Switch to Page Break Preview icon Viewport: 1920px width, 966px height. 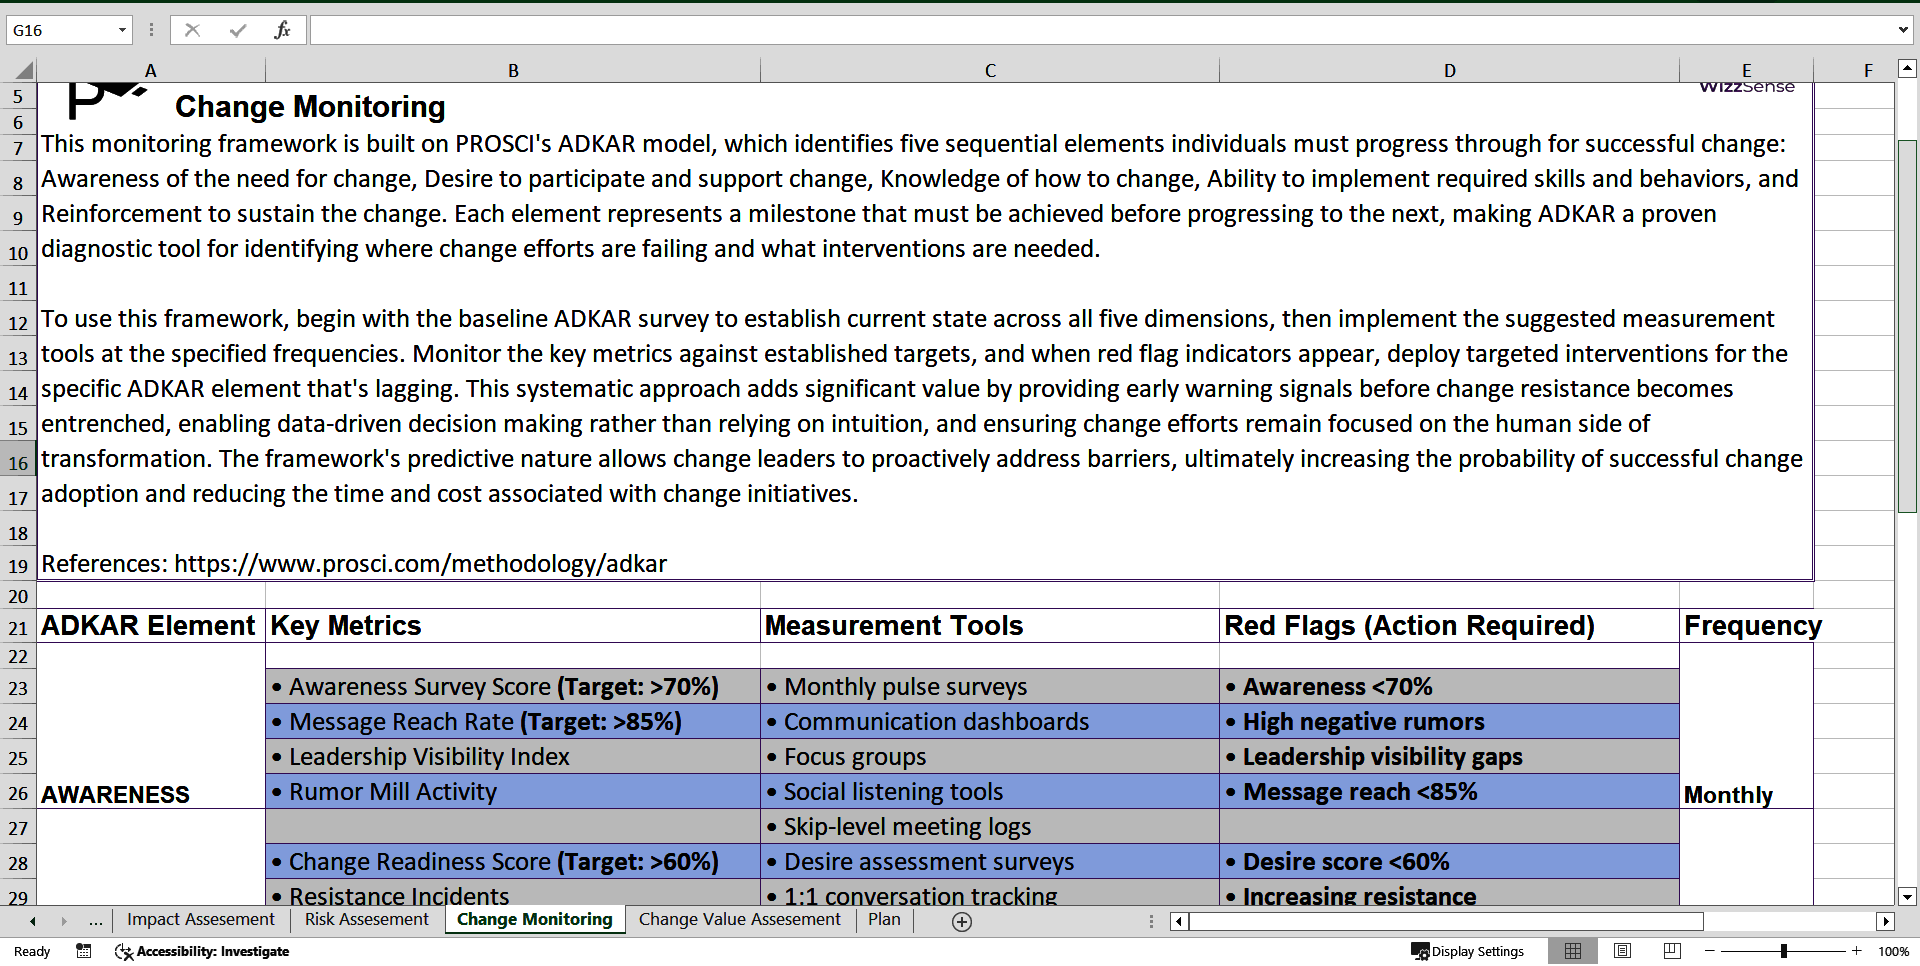click(x=1672, y=951)
